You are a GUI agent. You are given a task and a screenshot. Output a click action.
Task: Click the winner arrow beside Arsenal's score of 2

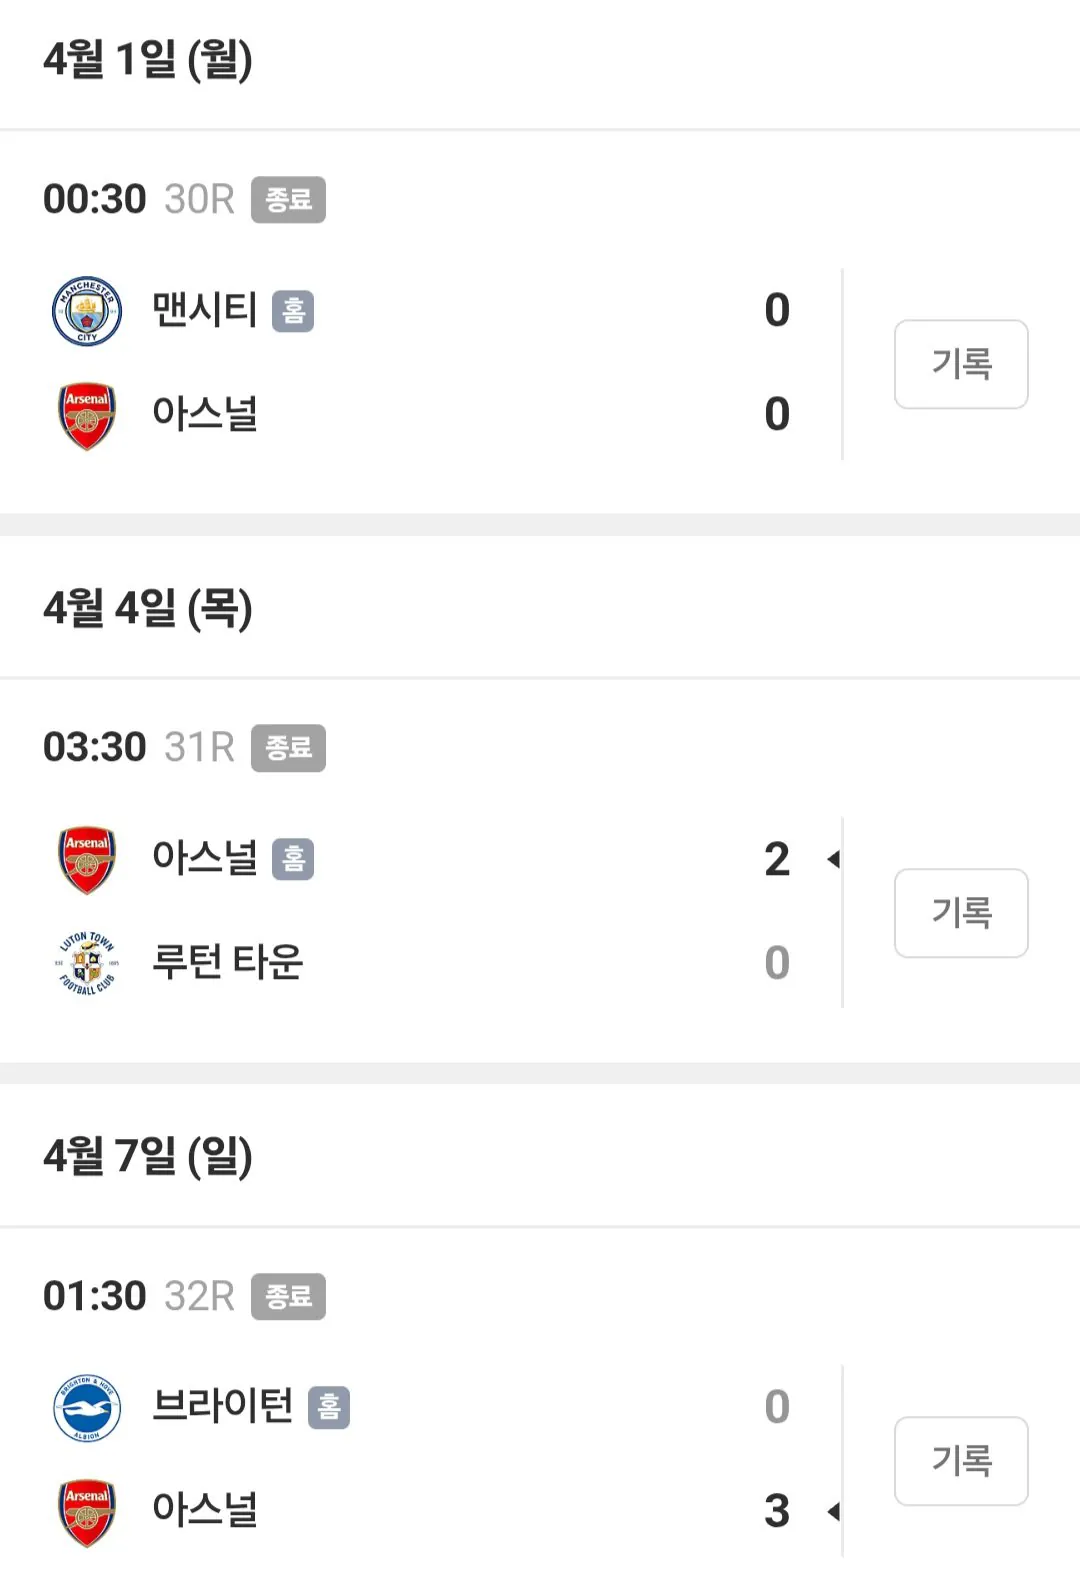[833, 859]
